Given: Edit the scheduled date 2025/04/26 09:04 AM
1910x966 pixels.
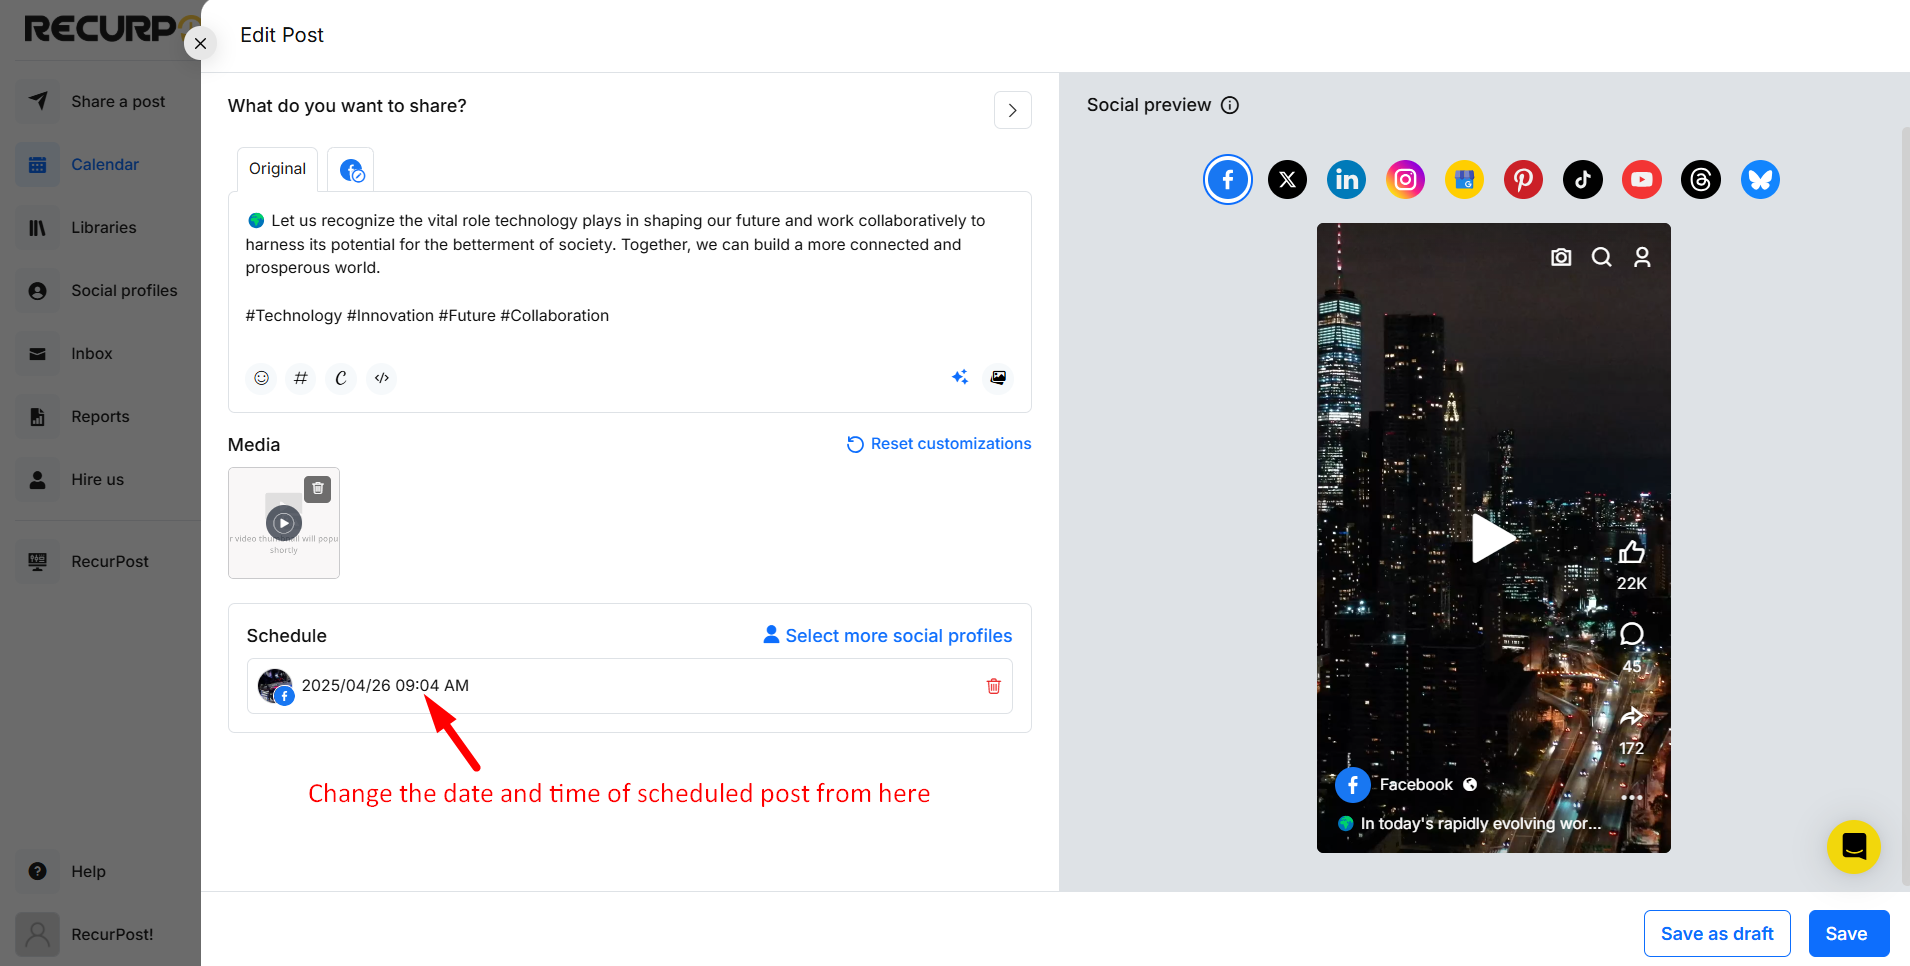Looking at the screenshot, I should pyautogui.click(x=385, y=686).
